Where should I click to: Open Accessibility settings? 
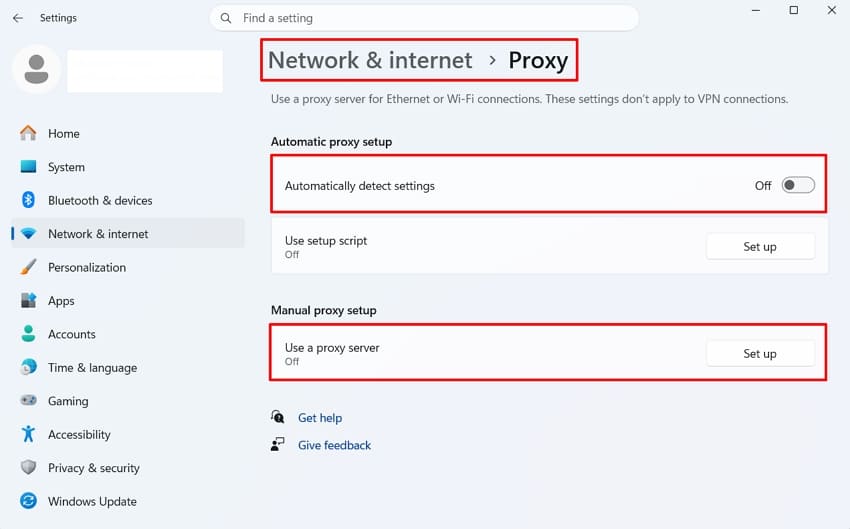[x=128, y=435]
